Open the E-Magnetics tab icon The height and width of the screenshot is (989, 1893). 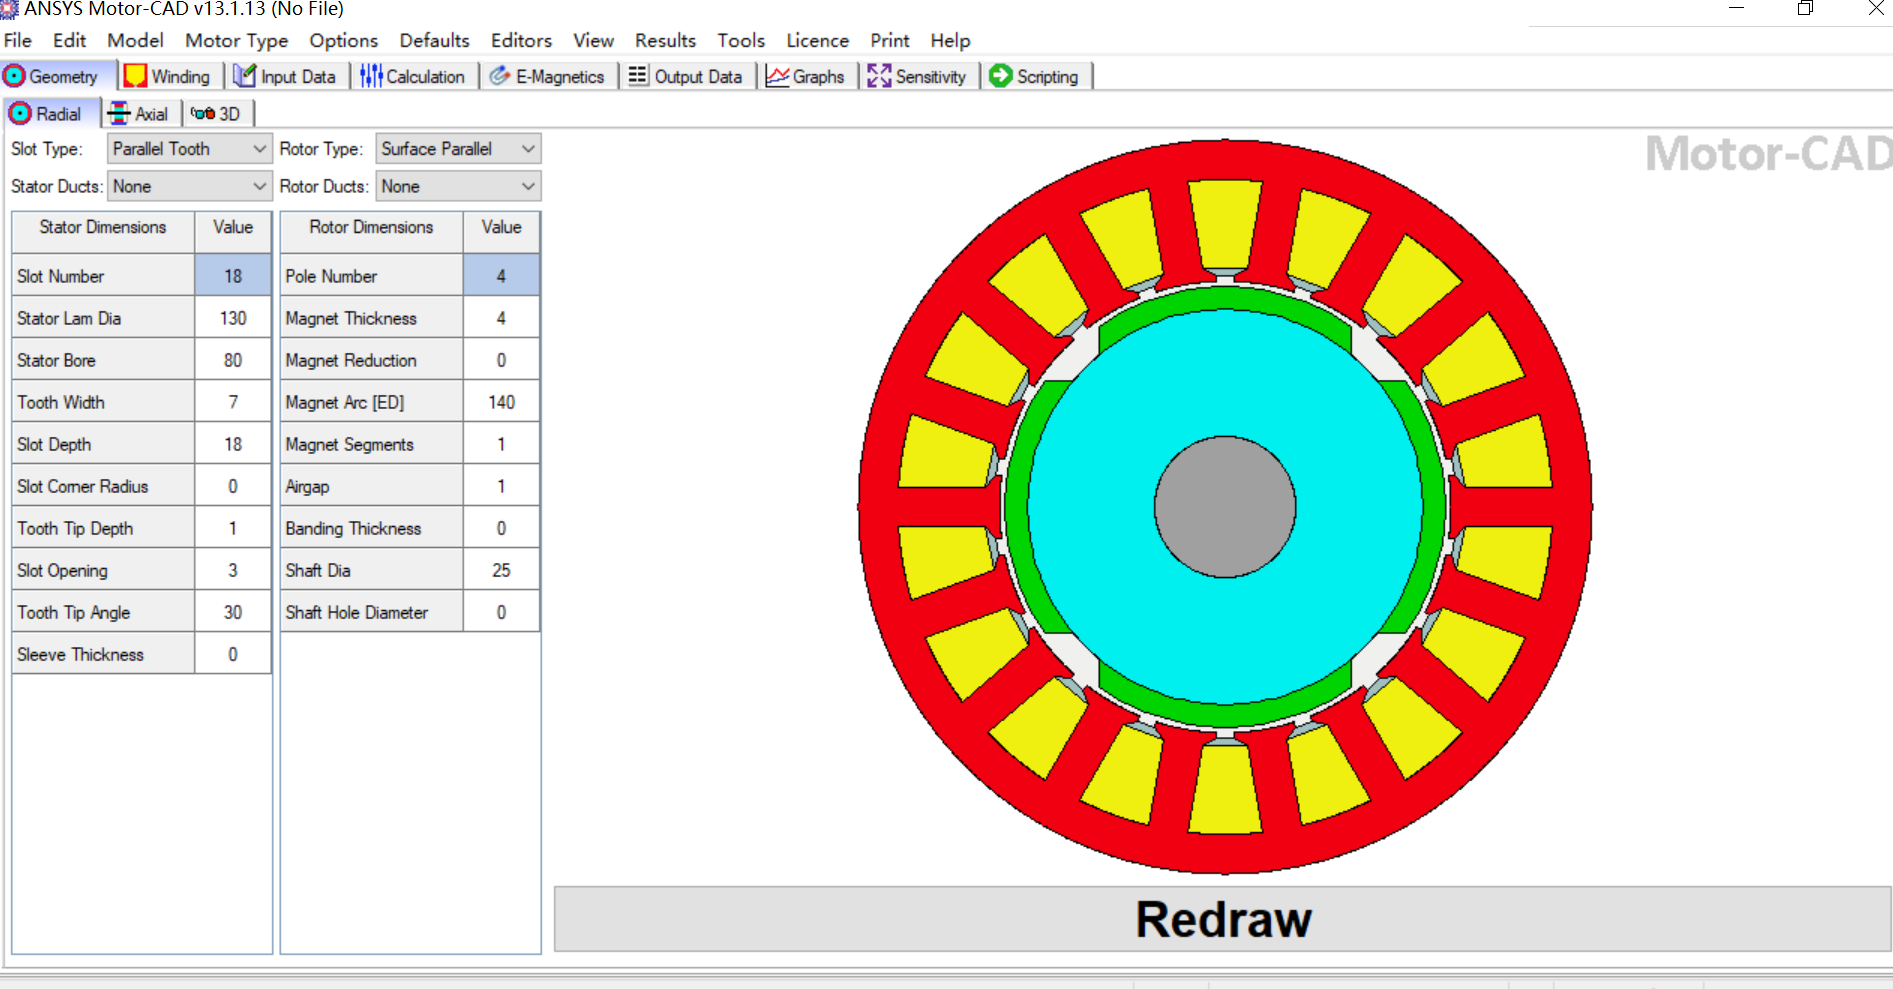(x=500, y=76)
